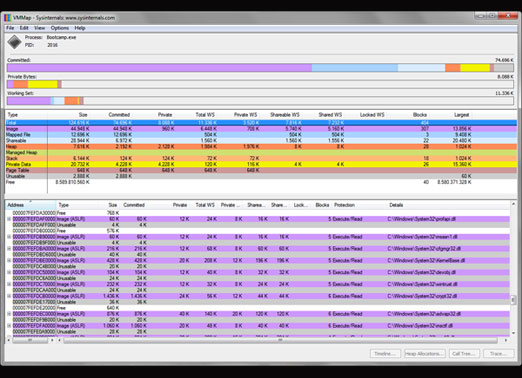Select the Mapped File summary row
Viewport: 522px width, 378px height.
click(x=261, y=135)
